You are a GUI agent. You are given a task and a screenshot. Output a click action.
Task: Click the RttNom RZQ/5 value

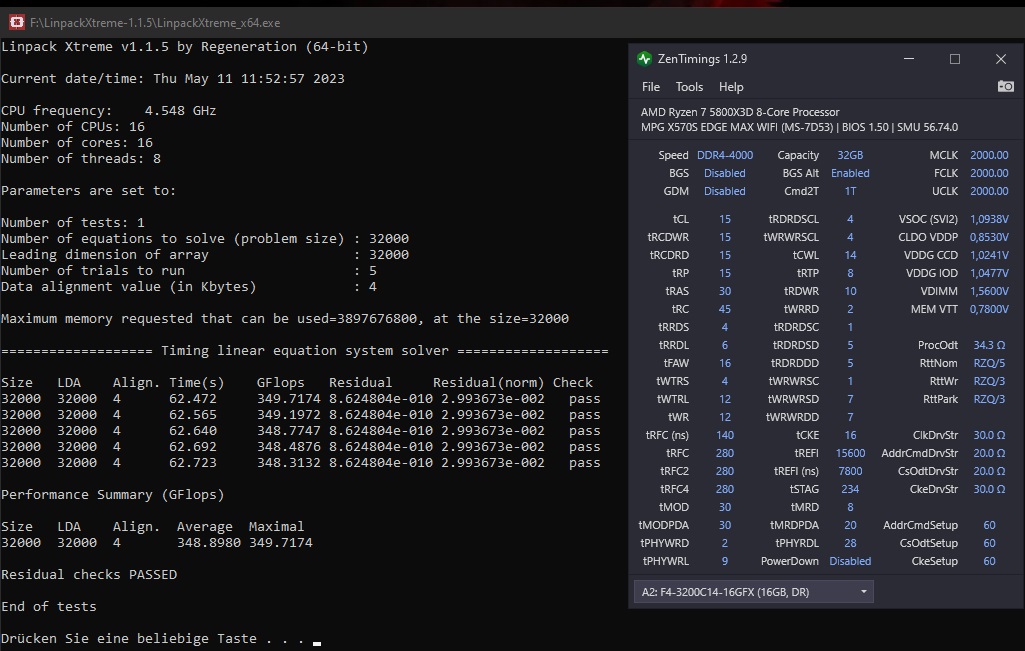point(989,363)
